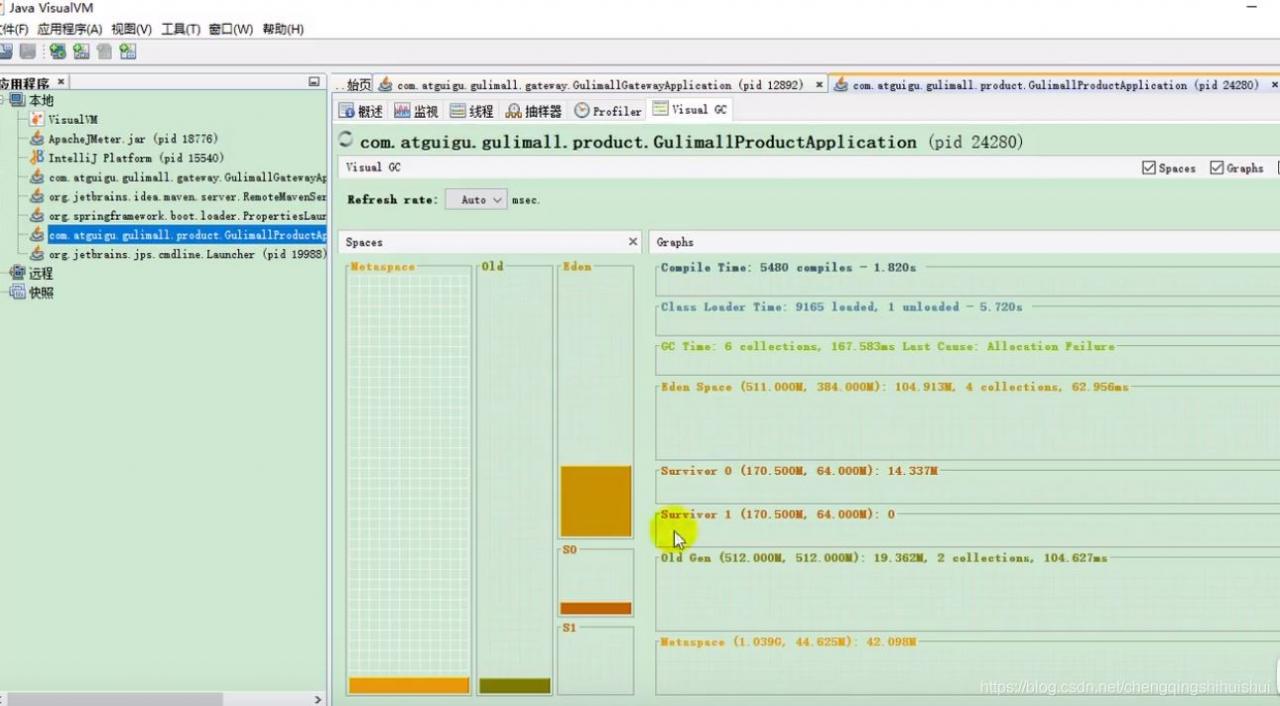
Task: Click the 线程 (Threads) tab icon
Action: pos(458,111)
